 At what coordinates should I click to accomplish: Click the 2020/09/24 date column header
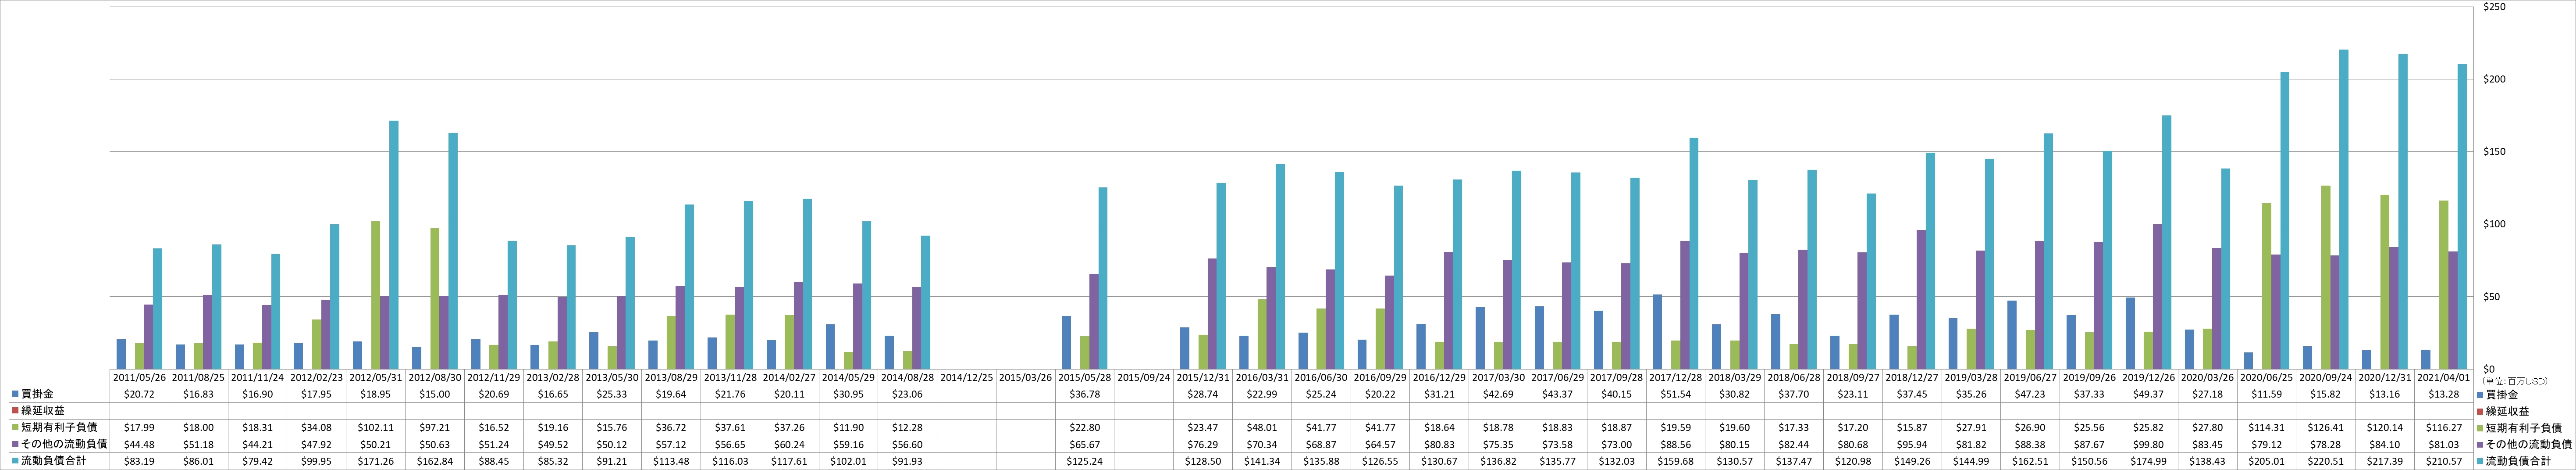point(2326,378)
